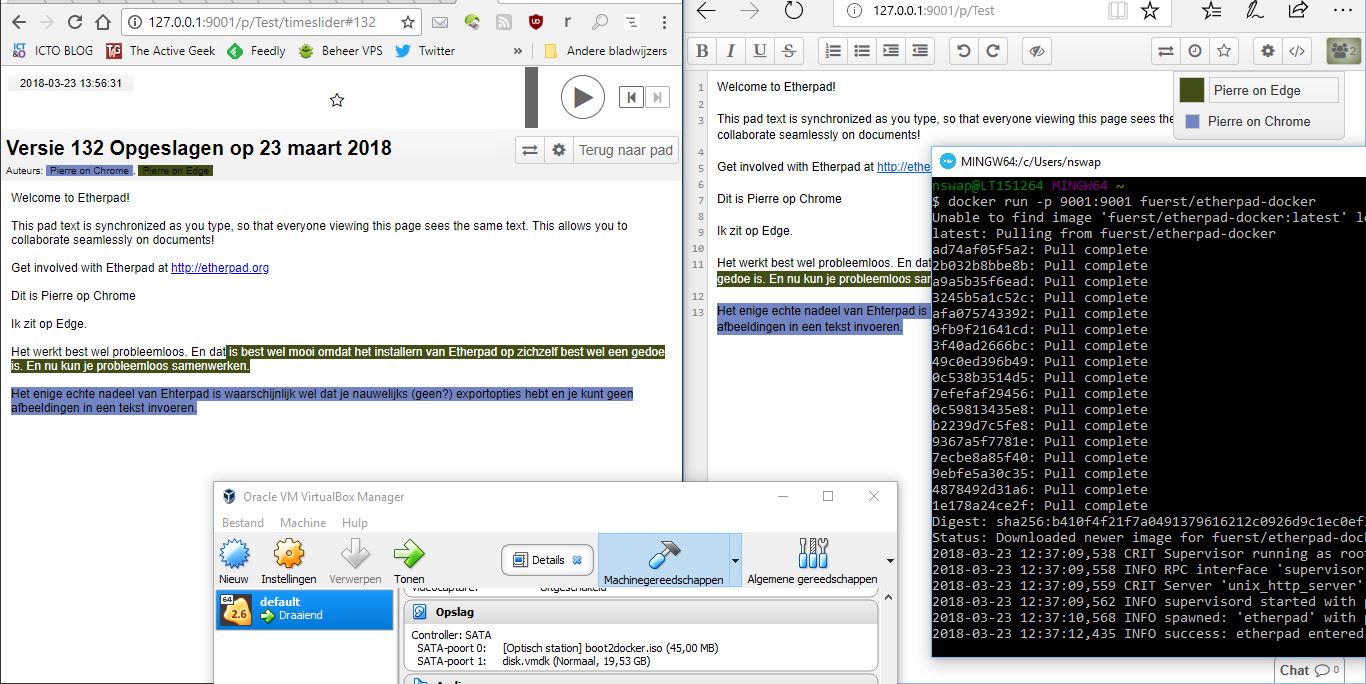Open Instellingen for selected VM

coord(289,561)
